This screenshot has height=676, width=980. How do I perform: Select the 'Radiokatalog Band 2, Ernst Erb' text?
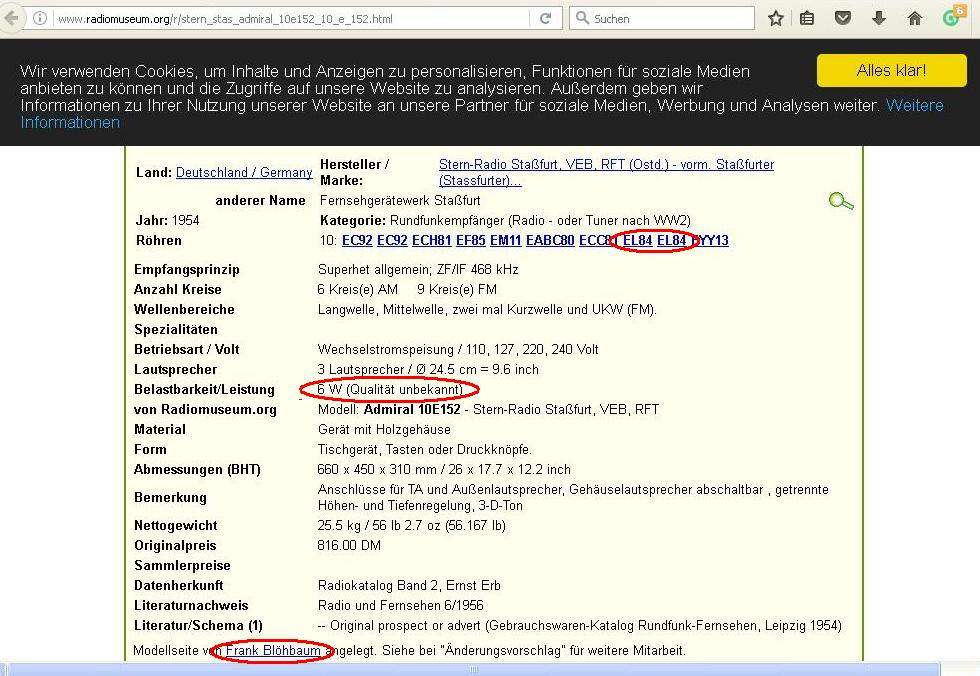point(409,585)
